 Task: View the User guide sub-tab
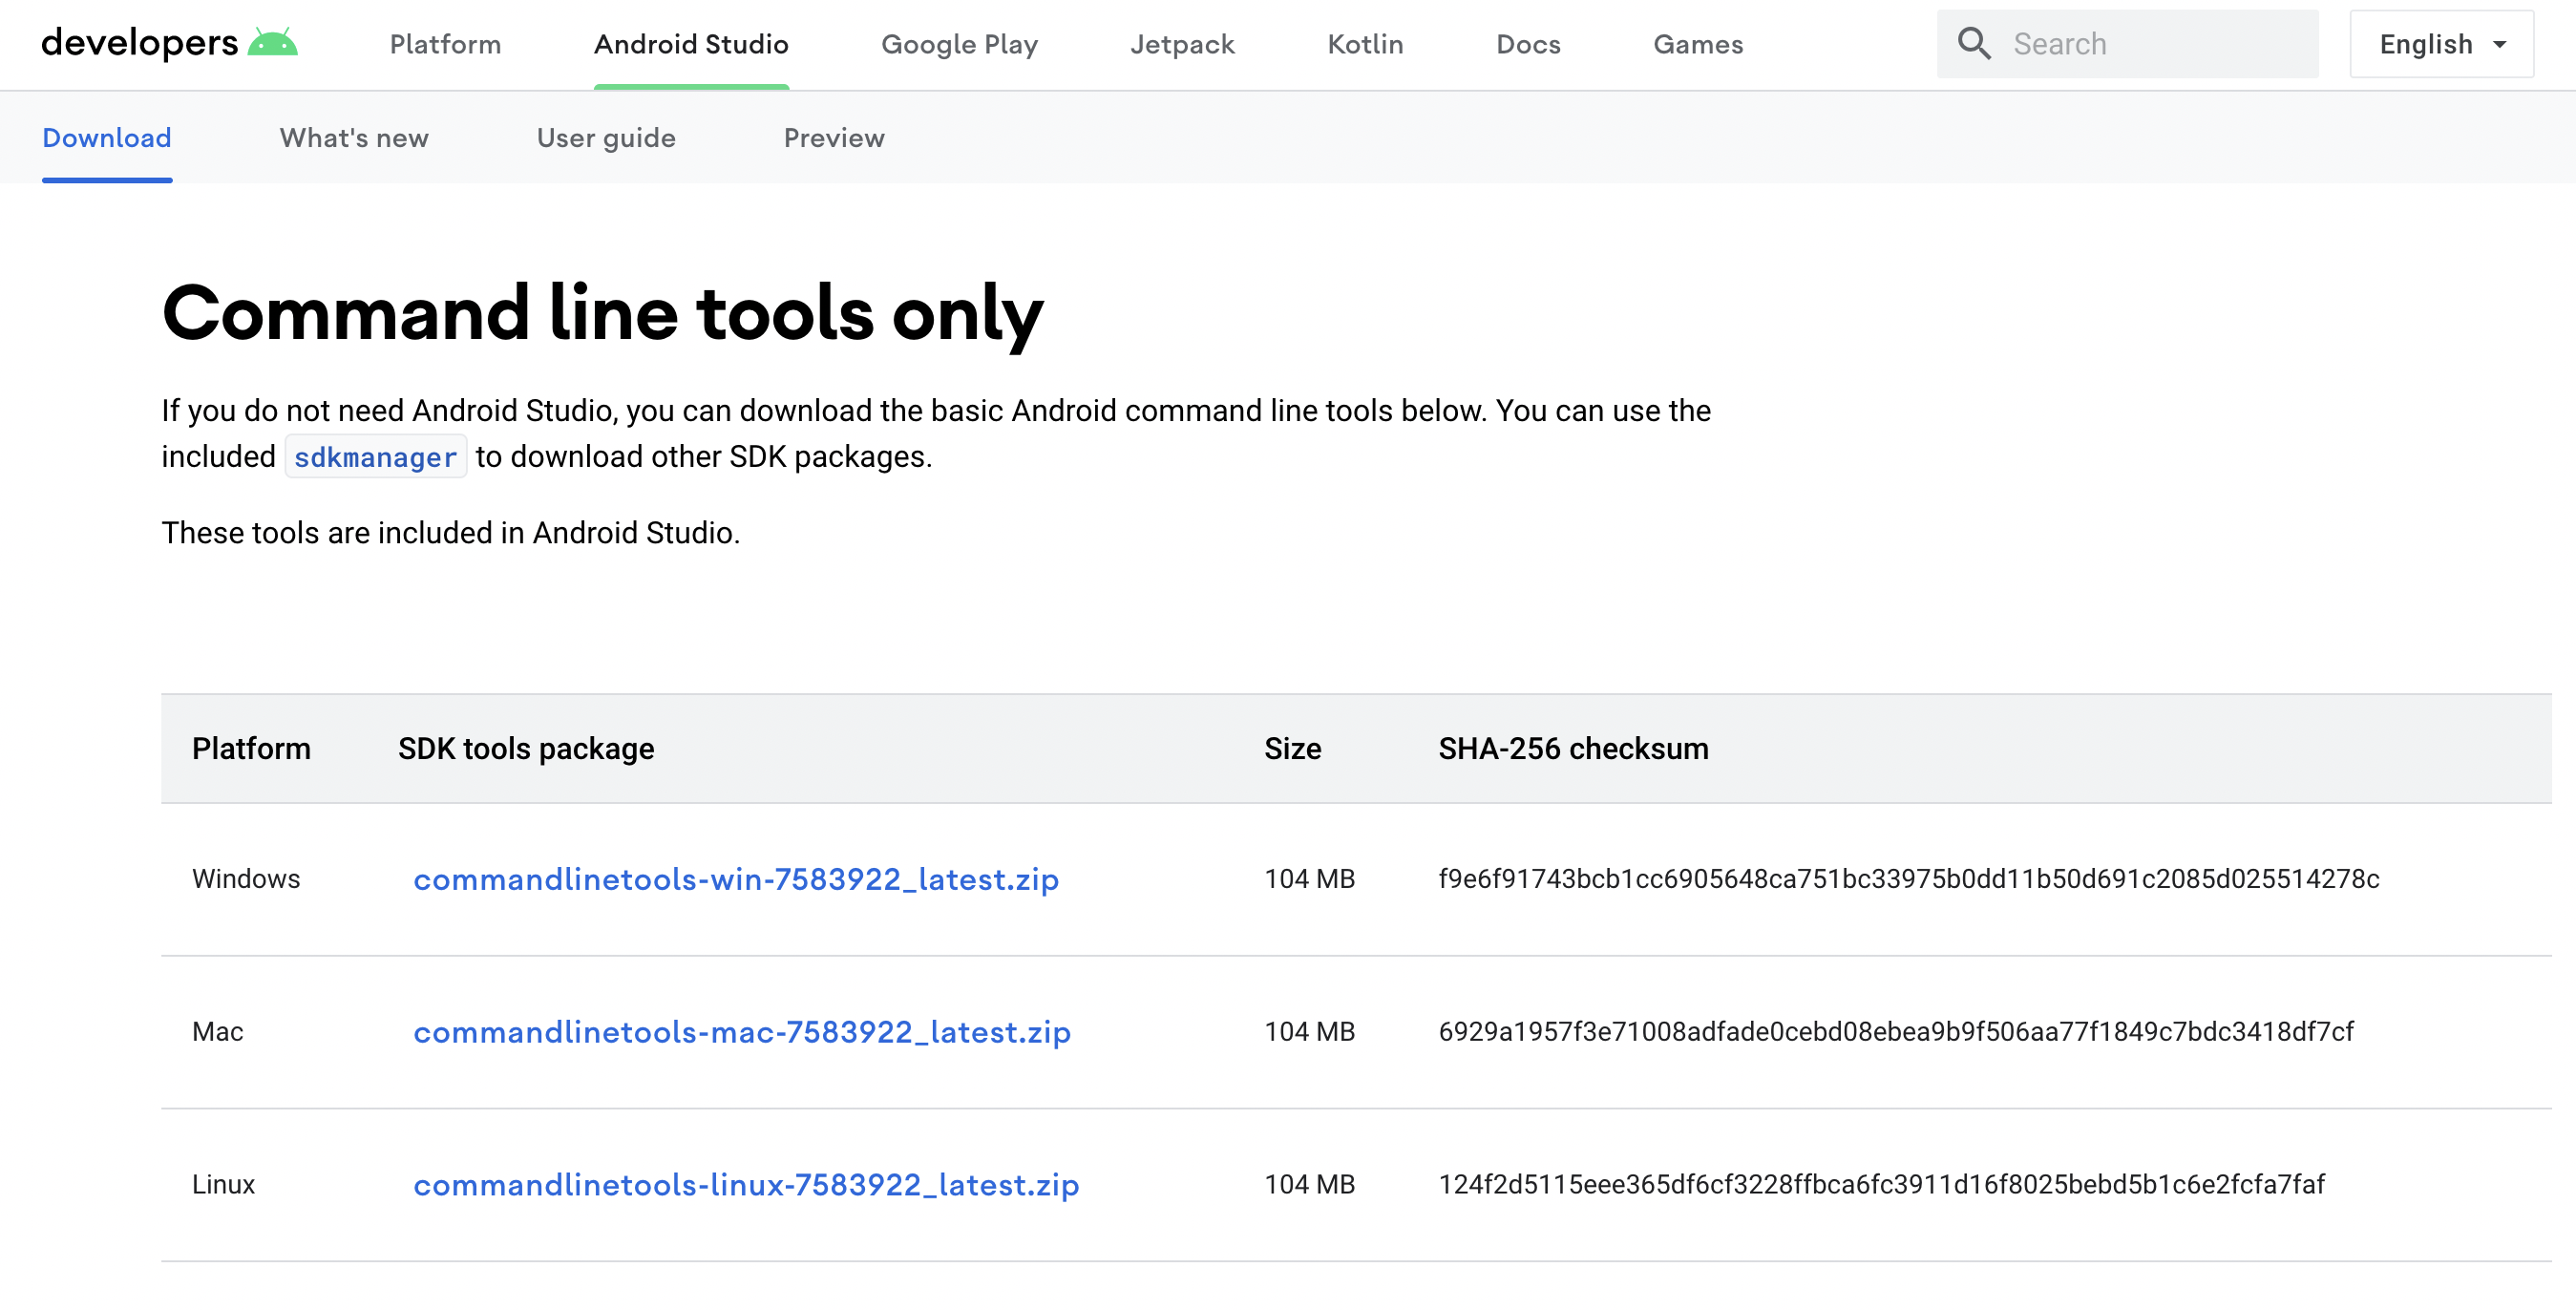coord(606,138)
